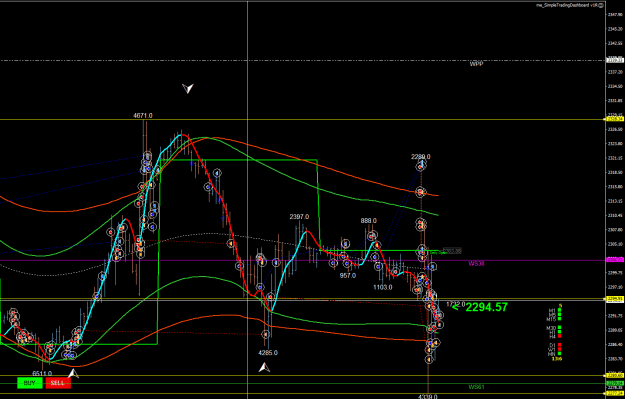Click the green WS61 level label

[x=476, y=387]
